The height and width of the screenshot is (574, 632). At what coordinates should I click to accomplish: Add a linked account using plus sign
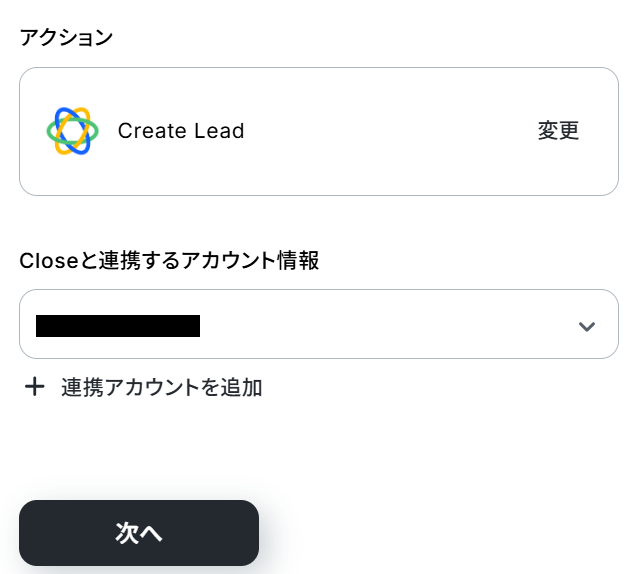(x=35, y=387)
